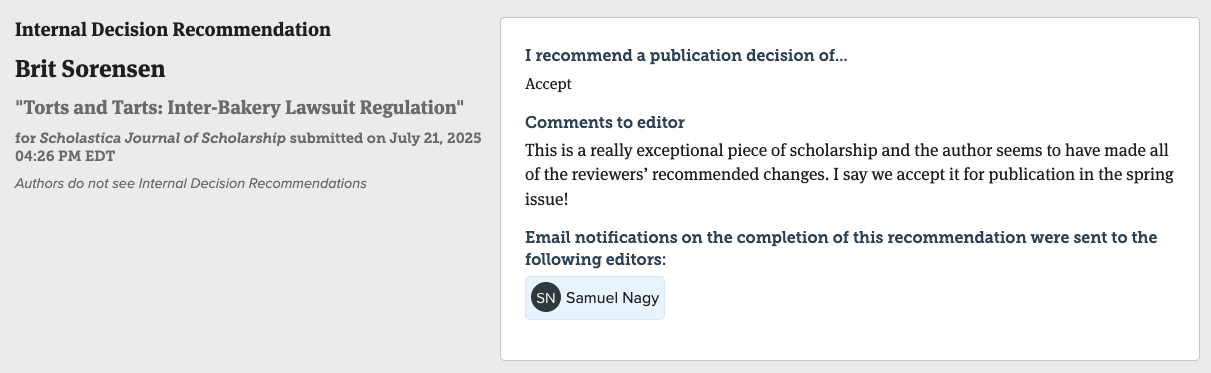Click the "following editors:" text
This screenshot has height=373, width=1211.
tap(596, 260)
